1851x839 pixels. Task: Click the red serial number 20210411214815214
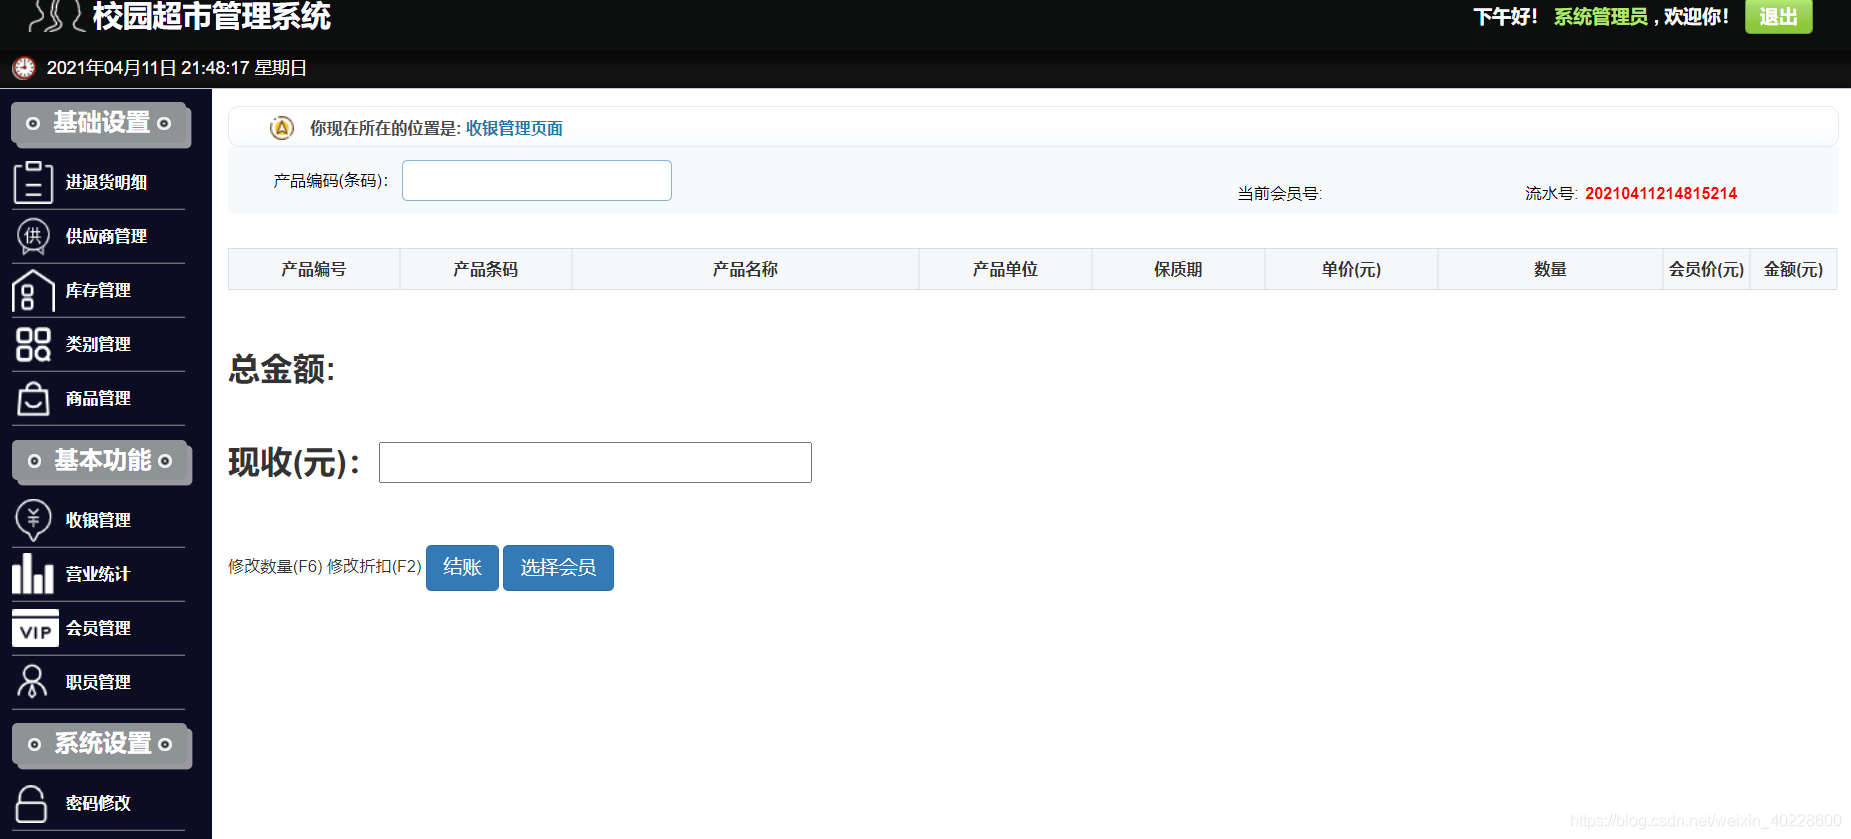(1661, 193)
